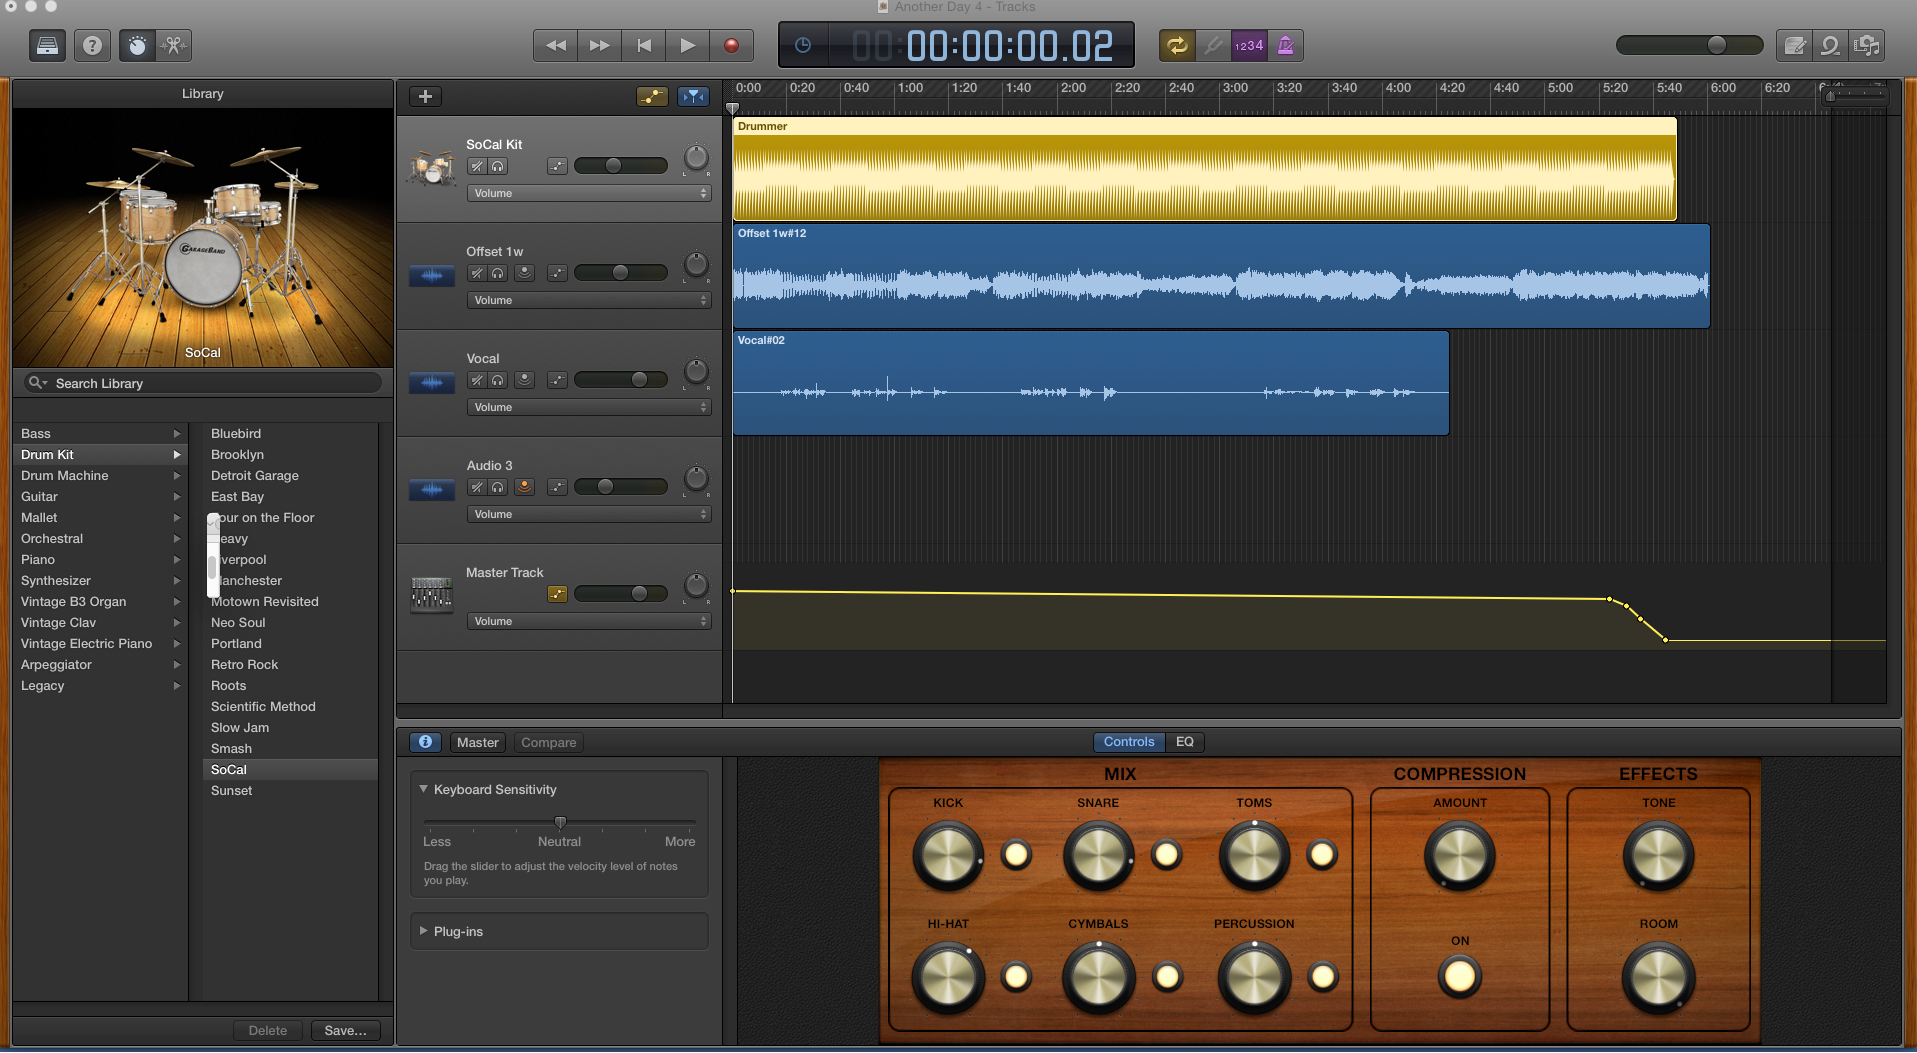Open SoCal Kit automation Volume dropdown

pos(589,193)
